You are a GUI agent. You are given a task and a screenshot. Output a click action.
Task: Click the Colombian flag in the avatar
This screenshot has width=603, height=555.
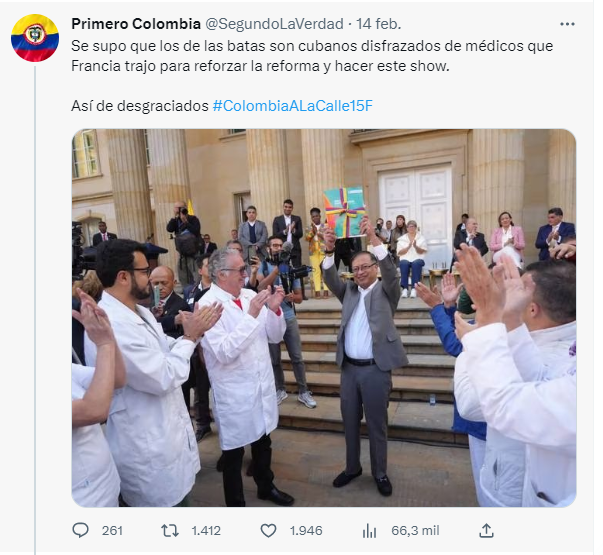click(35, 38)
